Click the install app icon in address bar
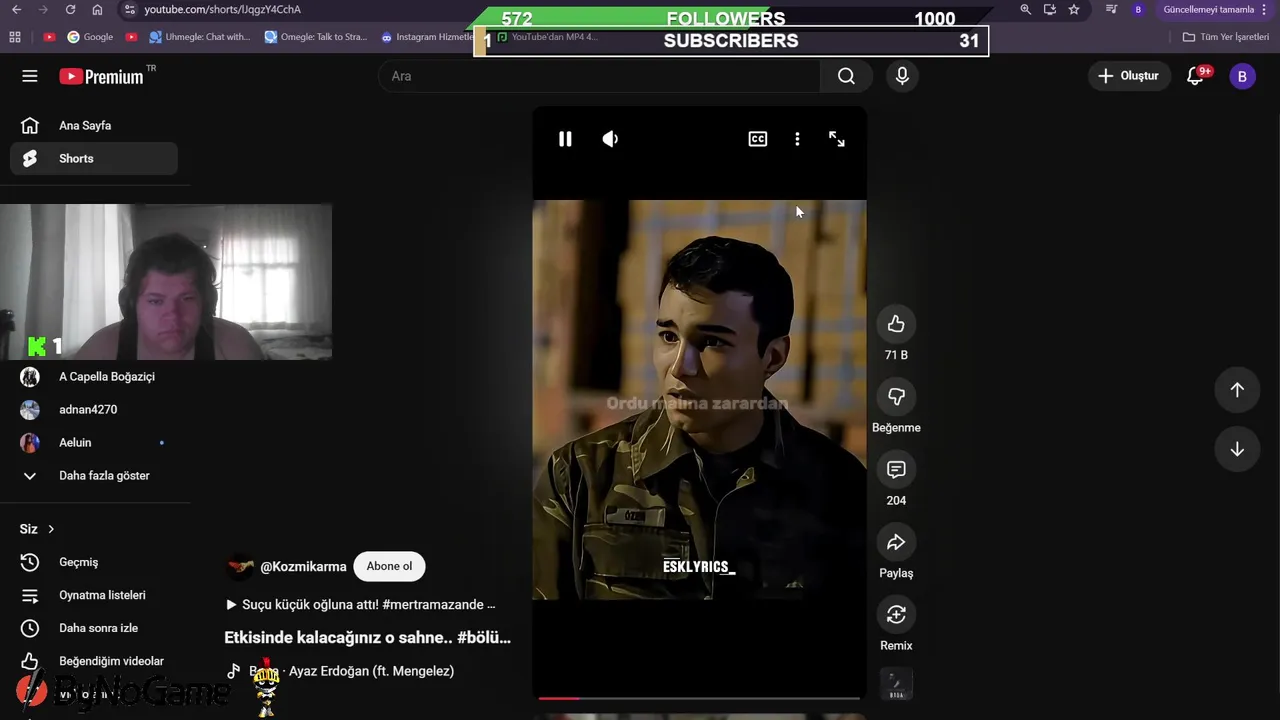The height and width of the screenshot is (720, 1280). pos(1050,9)
